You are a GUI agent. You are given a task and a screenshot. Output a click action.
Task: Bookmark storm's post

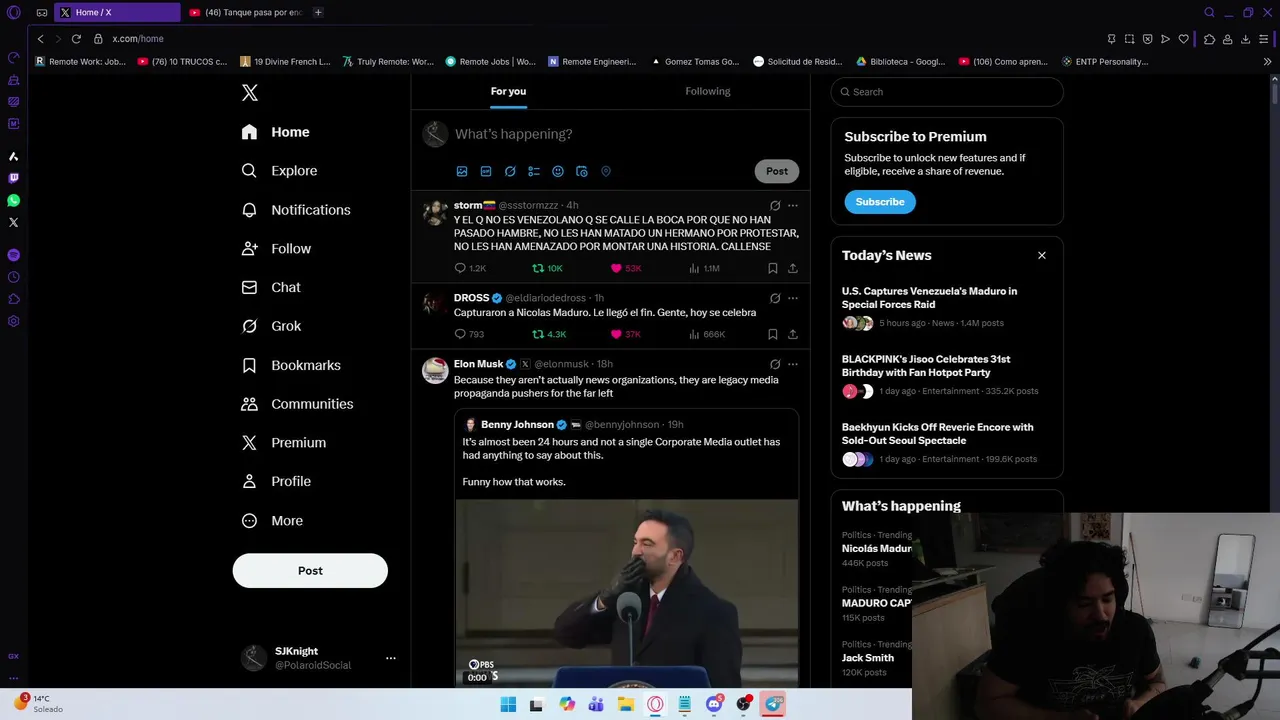point(773,268)
